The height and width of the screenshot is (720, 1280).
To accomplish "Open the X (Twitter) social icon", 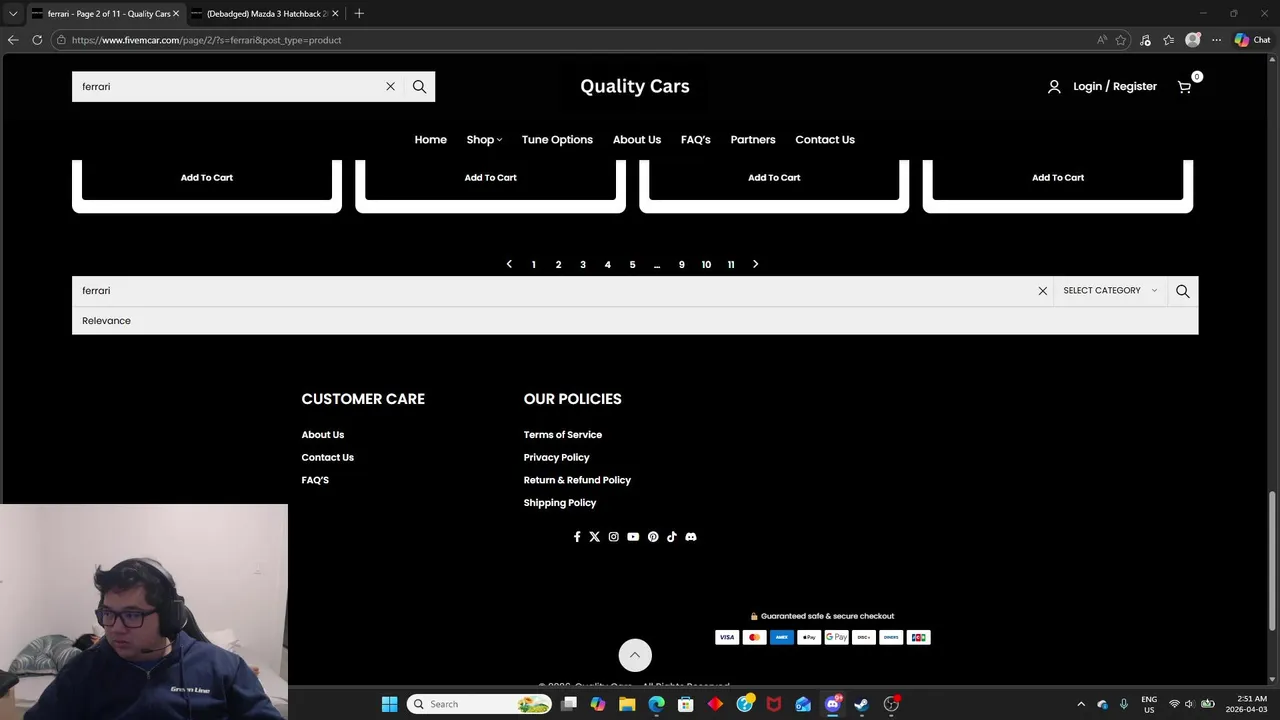I will (x=594, y=537).
